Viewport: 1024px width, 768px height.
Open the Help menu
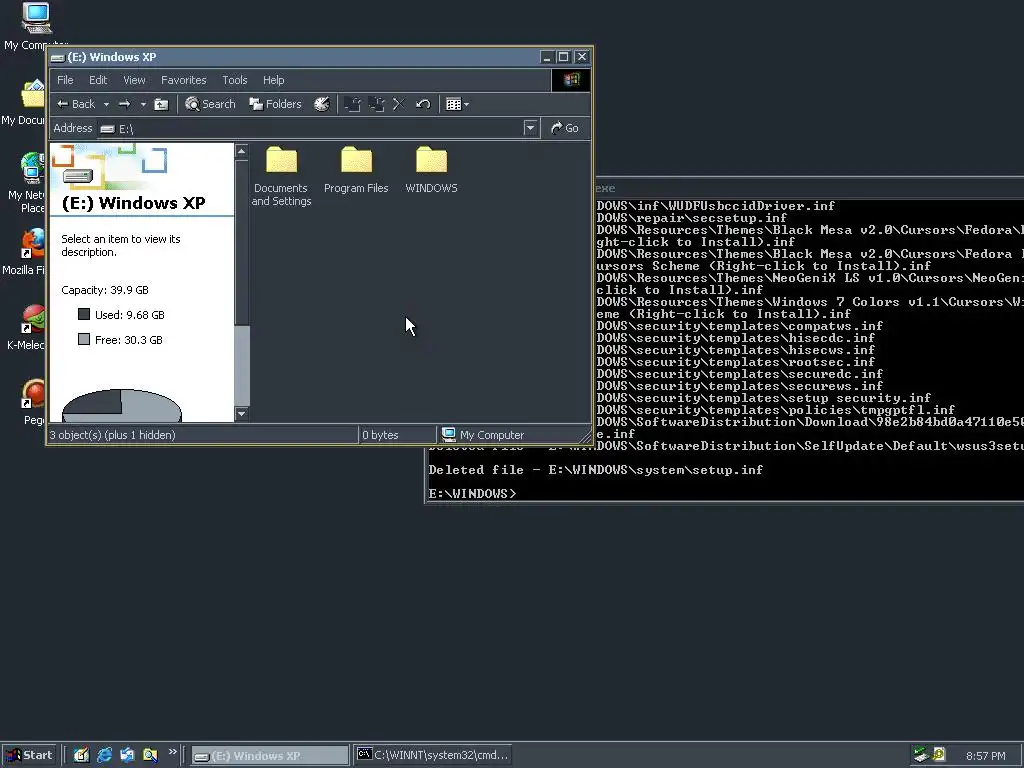[274, 80]
